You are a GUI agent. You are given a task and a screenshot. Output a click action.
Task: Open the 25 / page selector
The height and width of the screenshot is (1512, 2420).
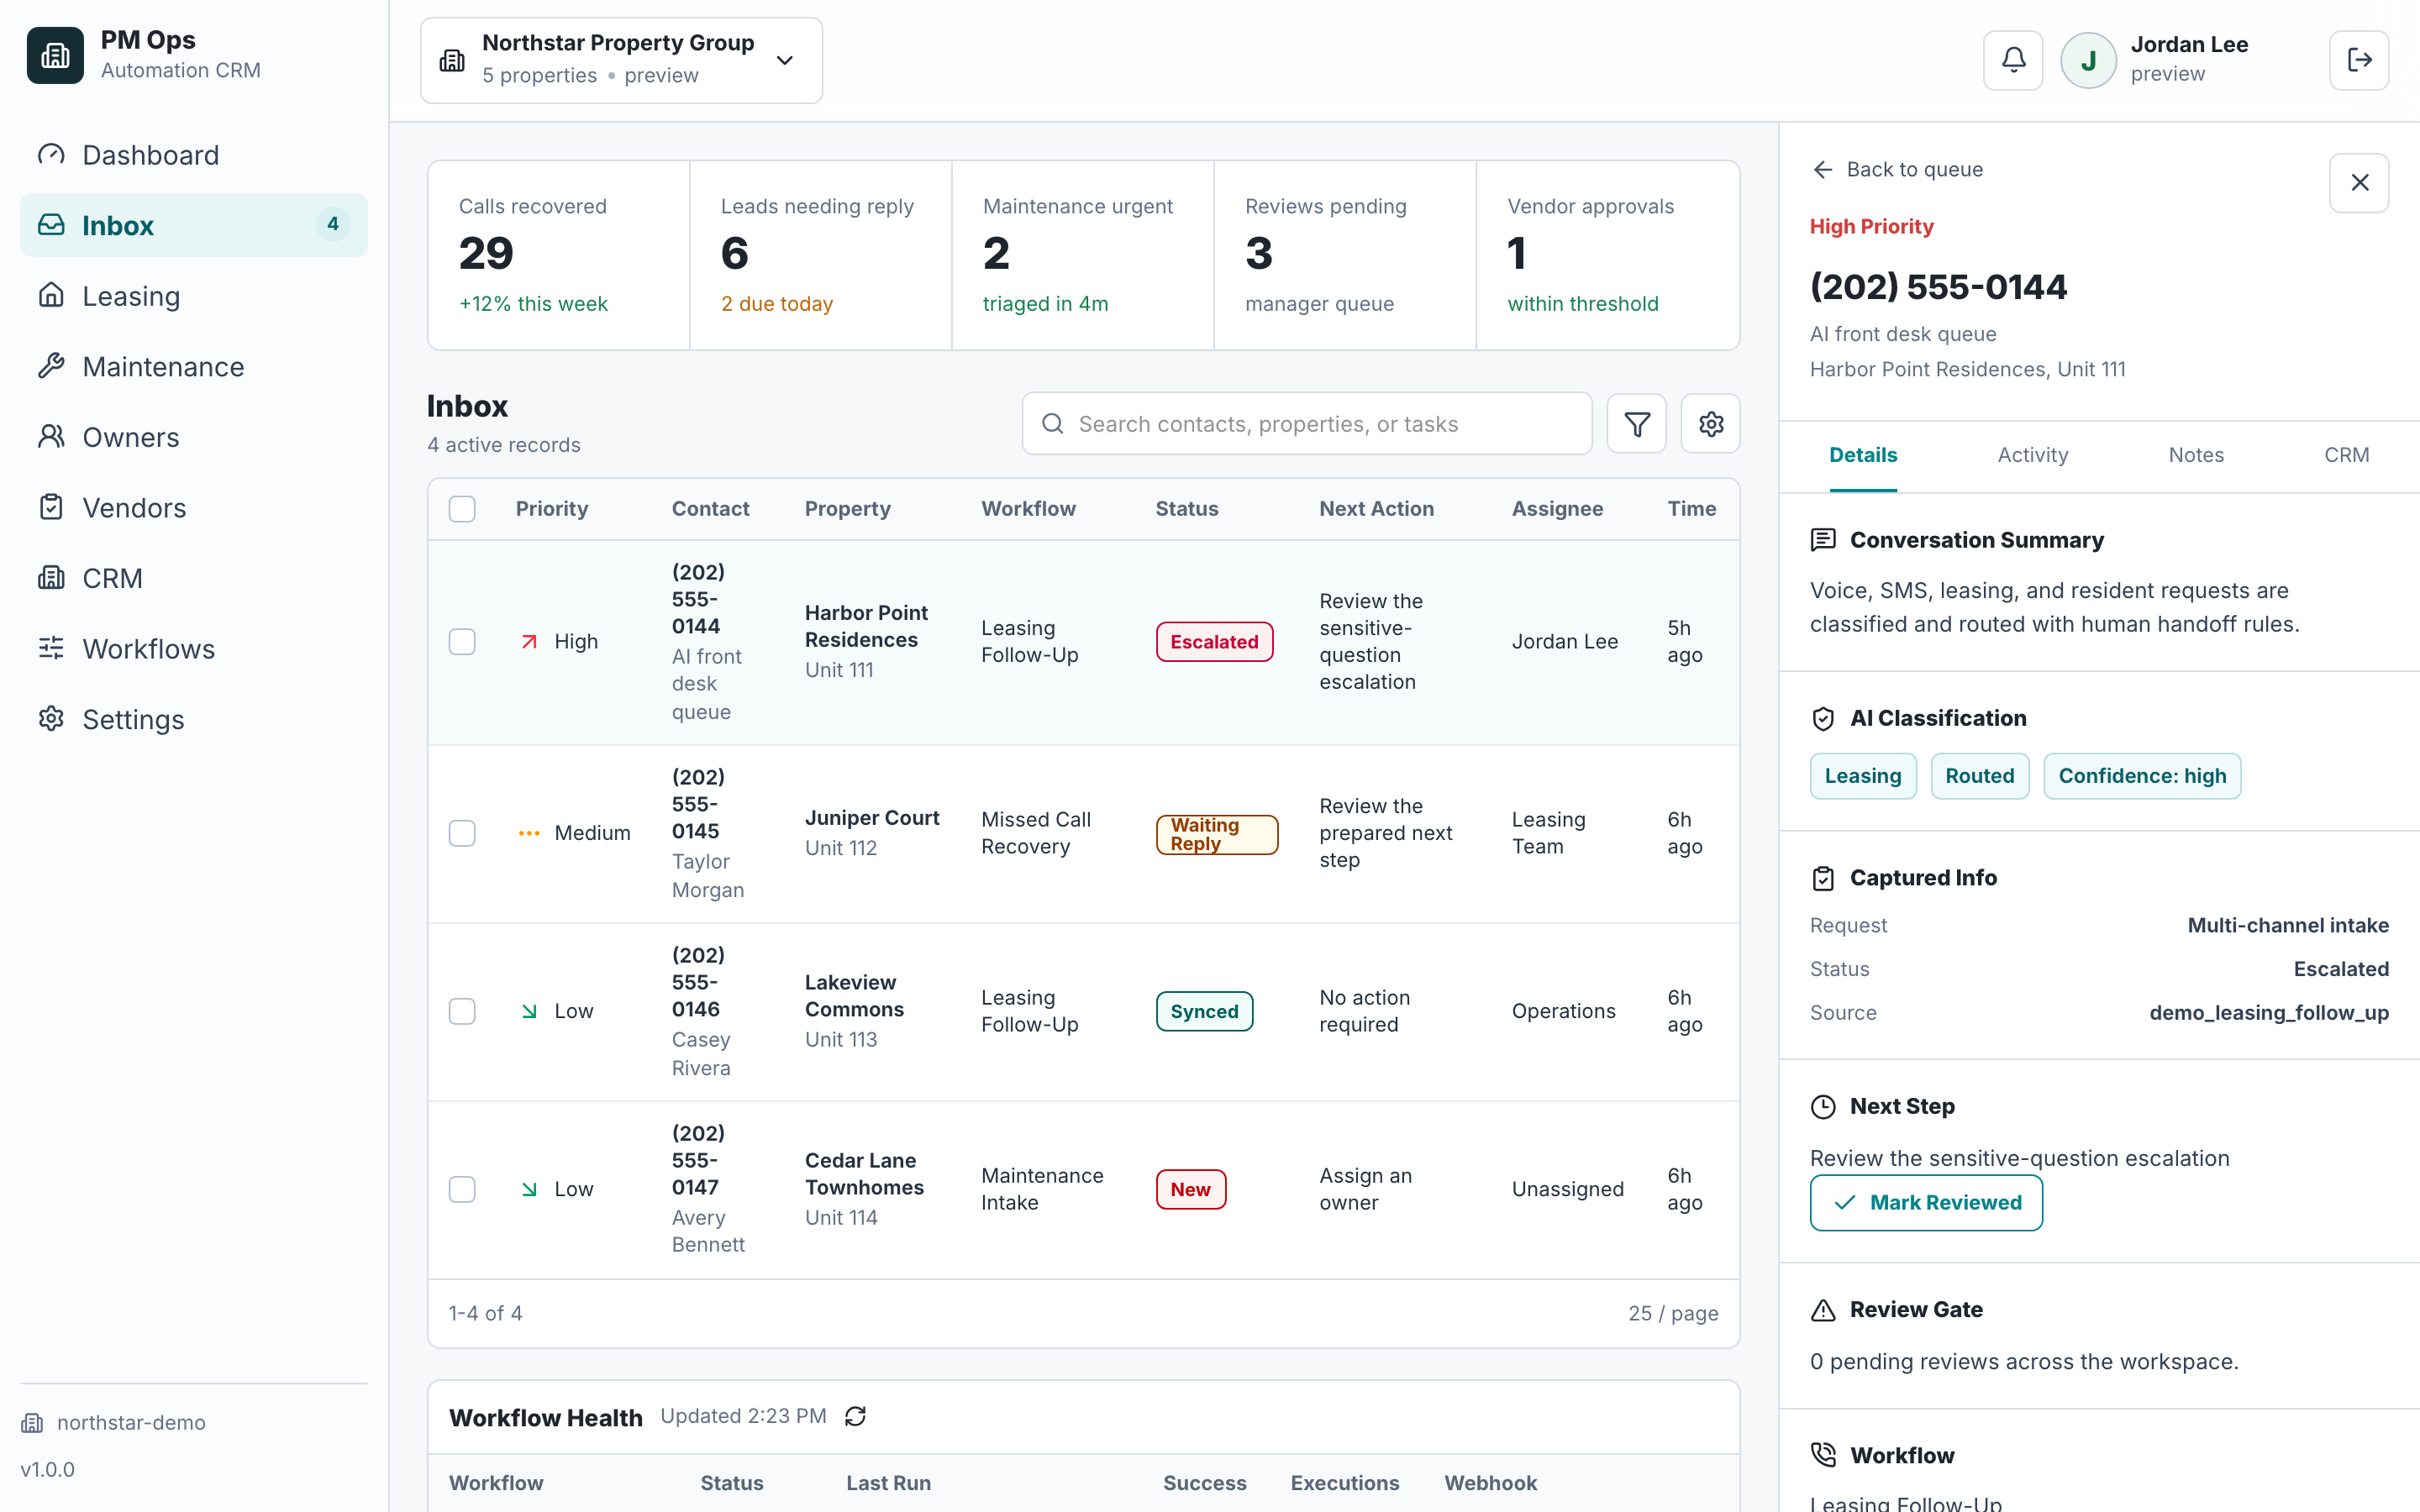pyautogui.click(x=1673, y=1313)
